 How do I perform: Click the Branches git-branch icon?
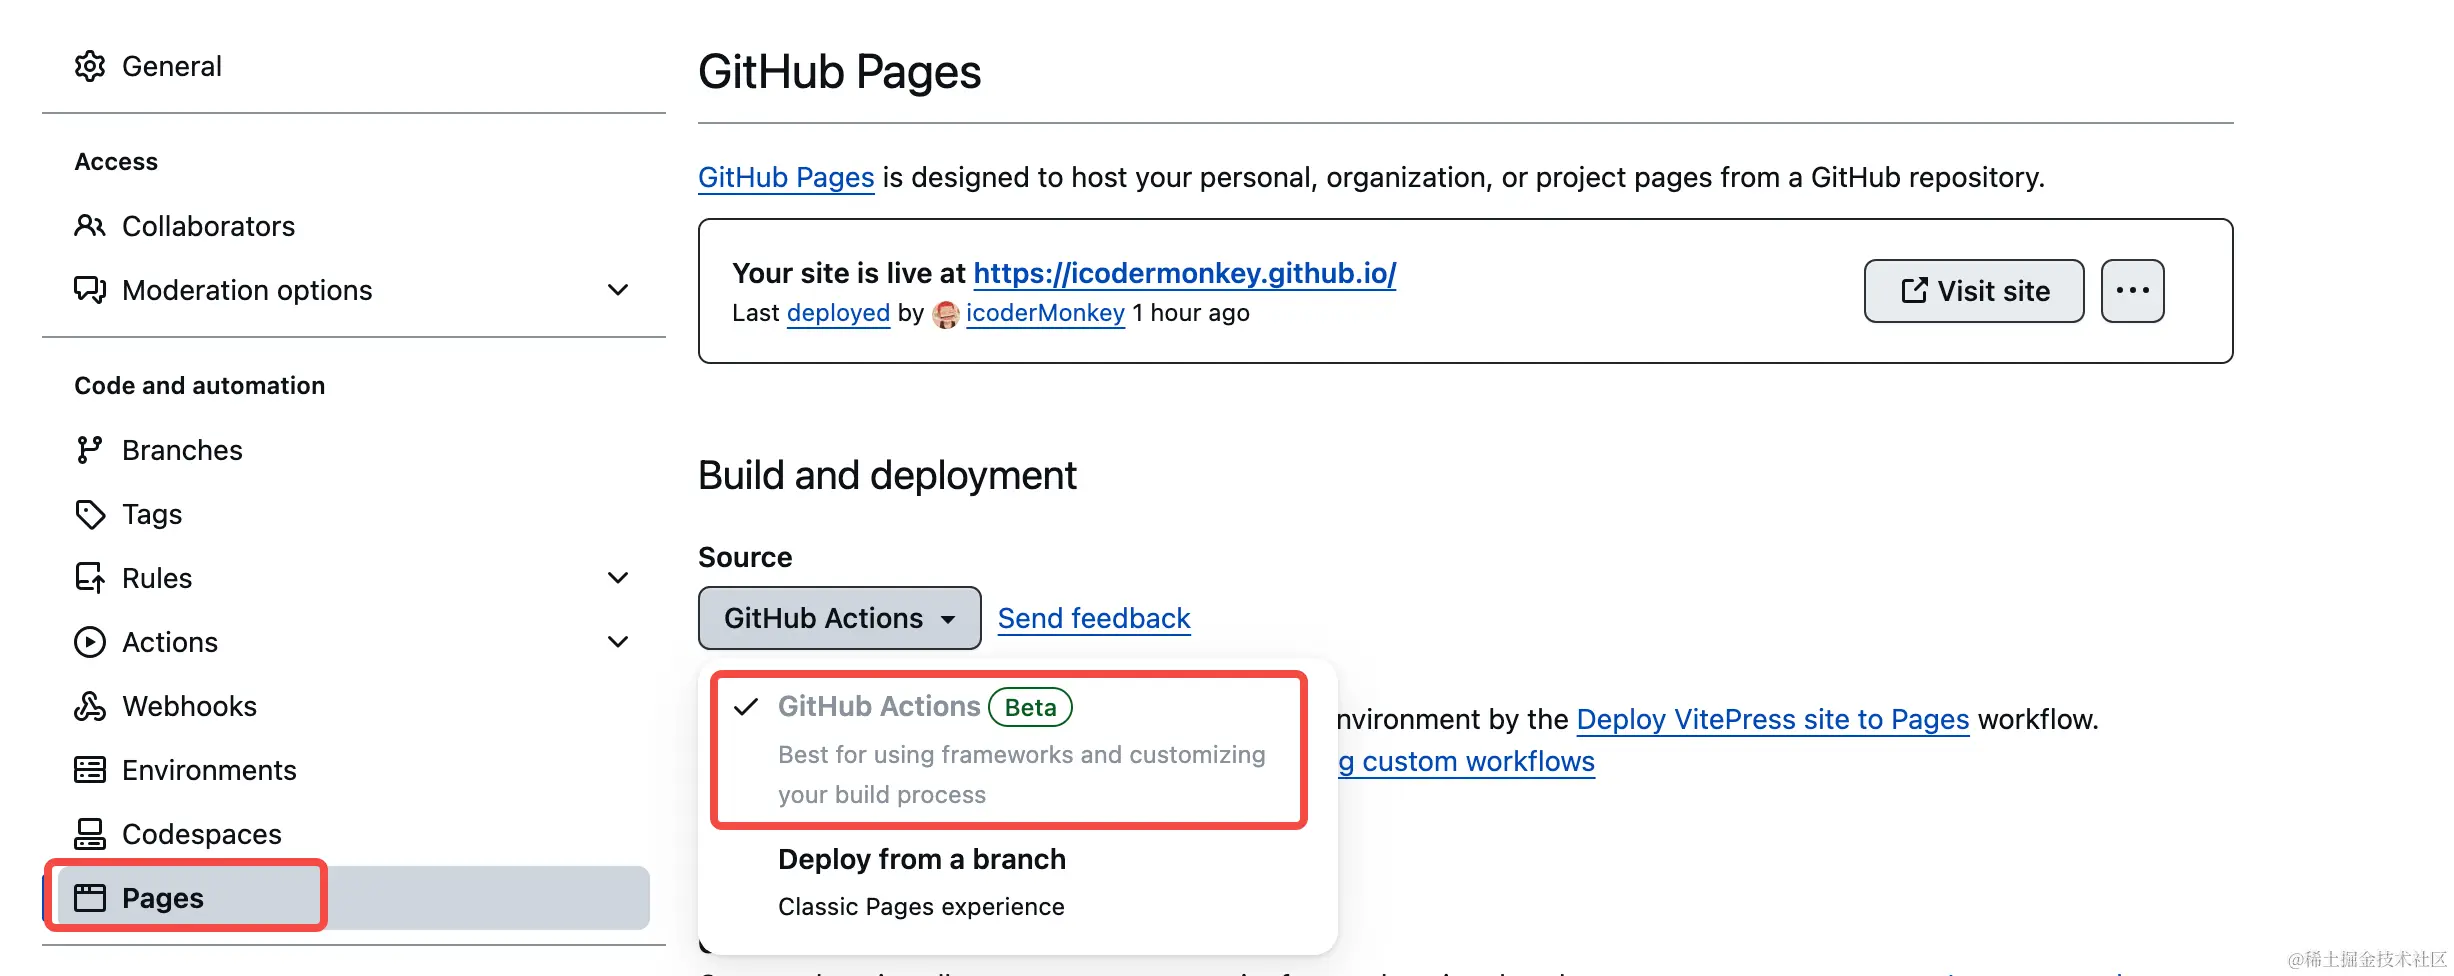[90, 450]
